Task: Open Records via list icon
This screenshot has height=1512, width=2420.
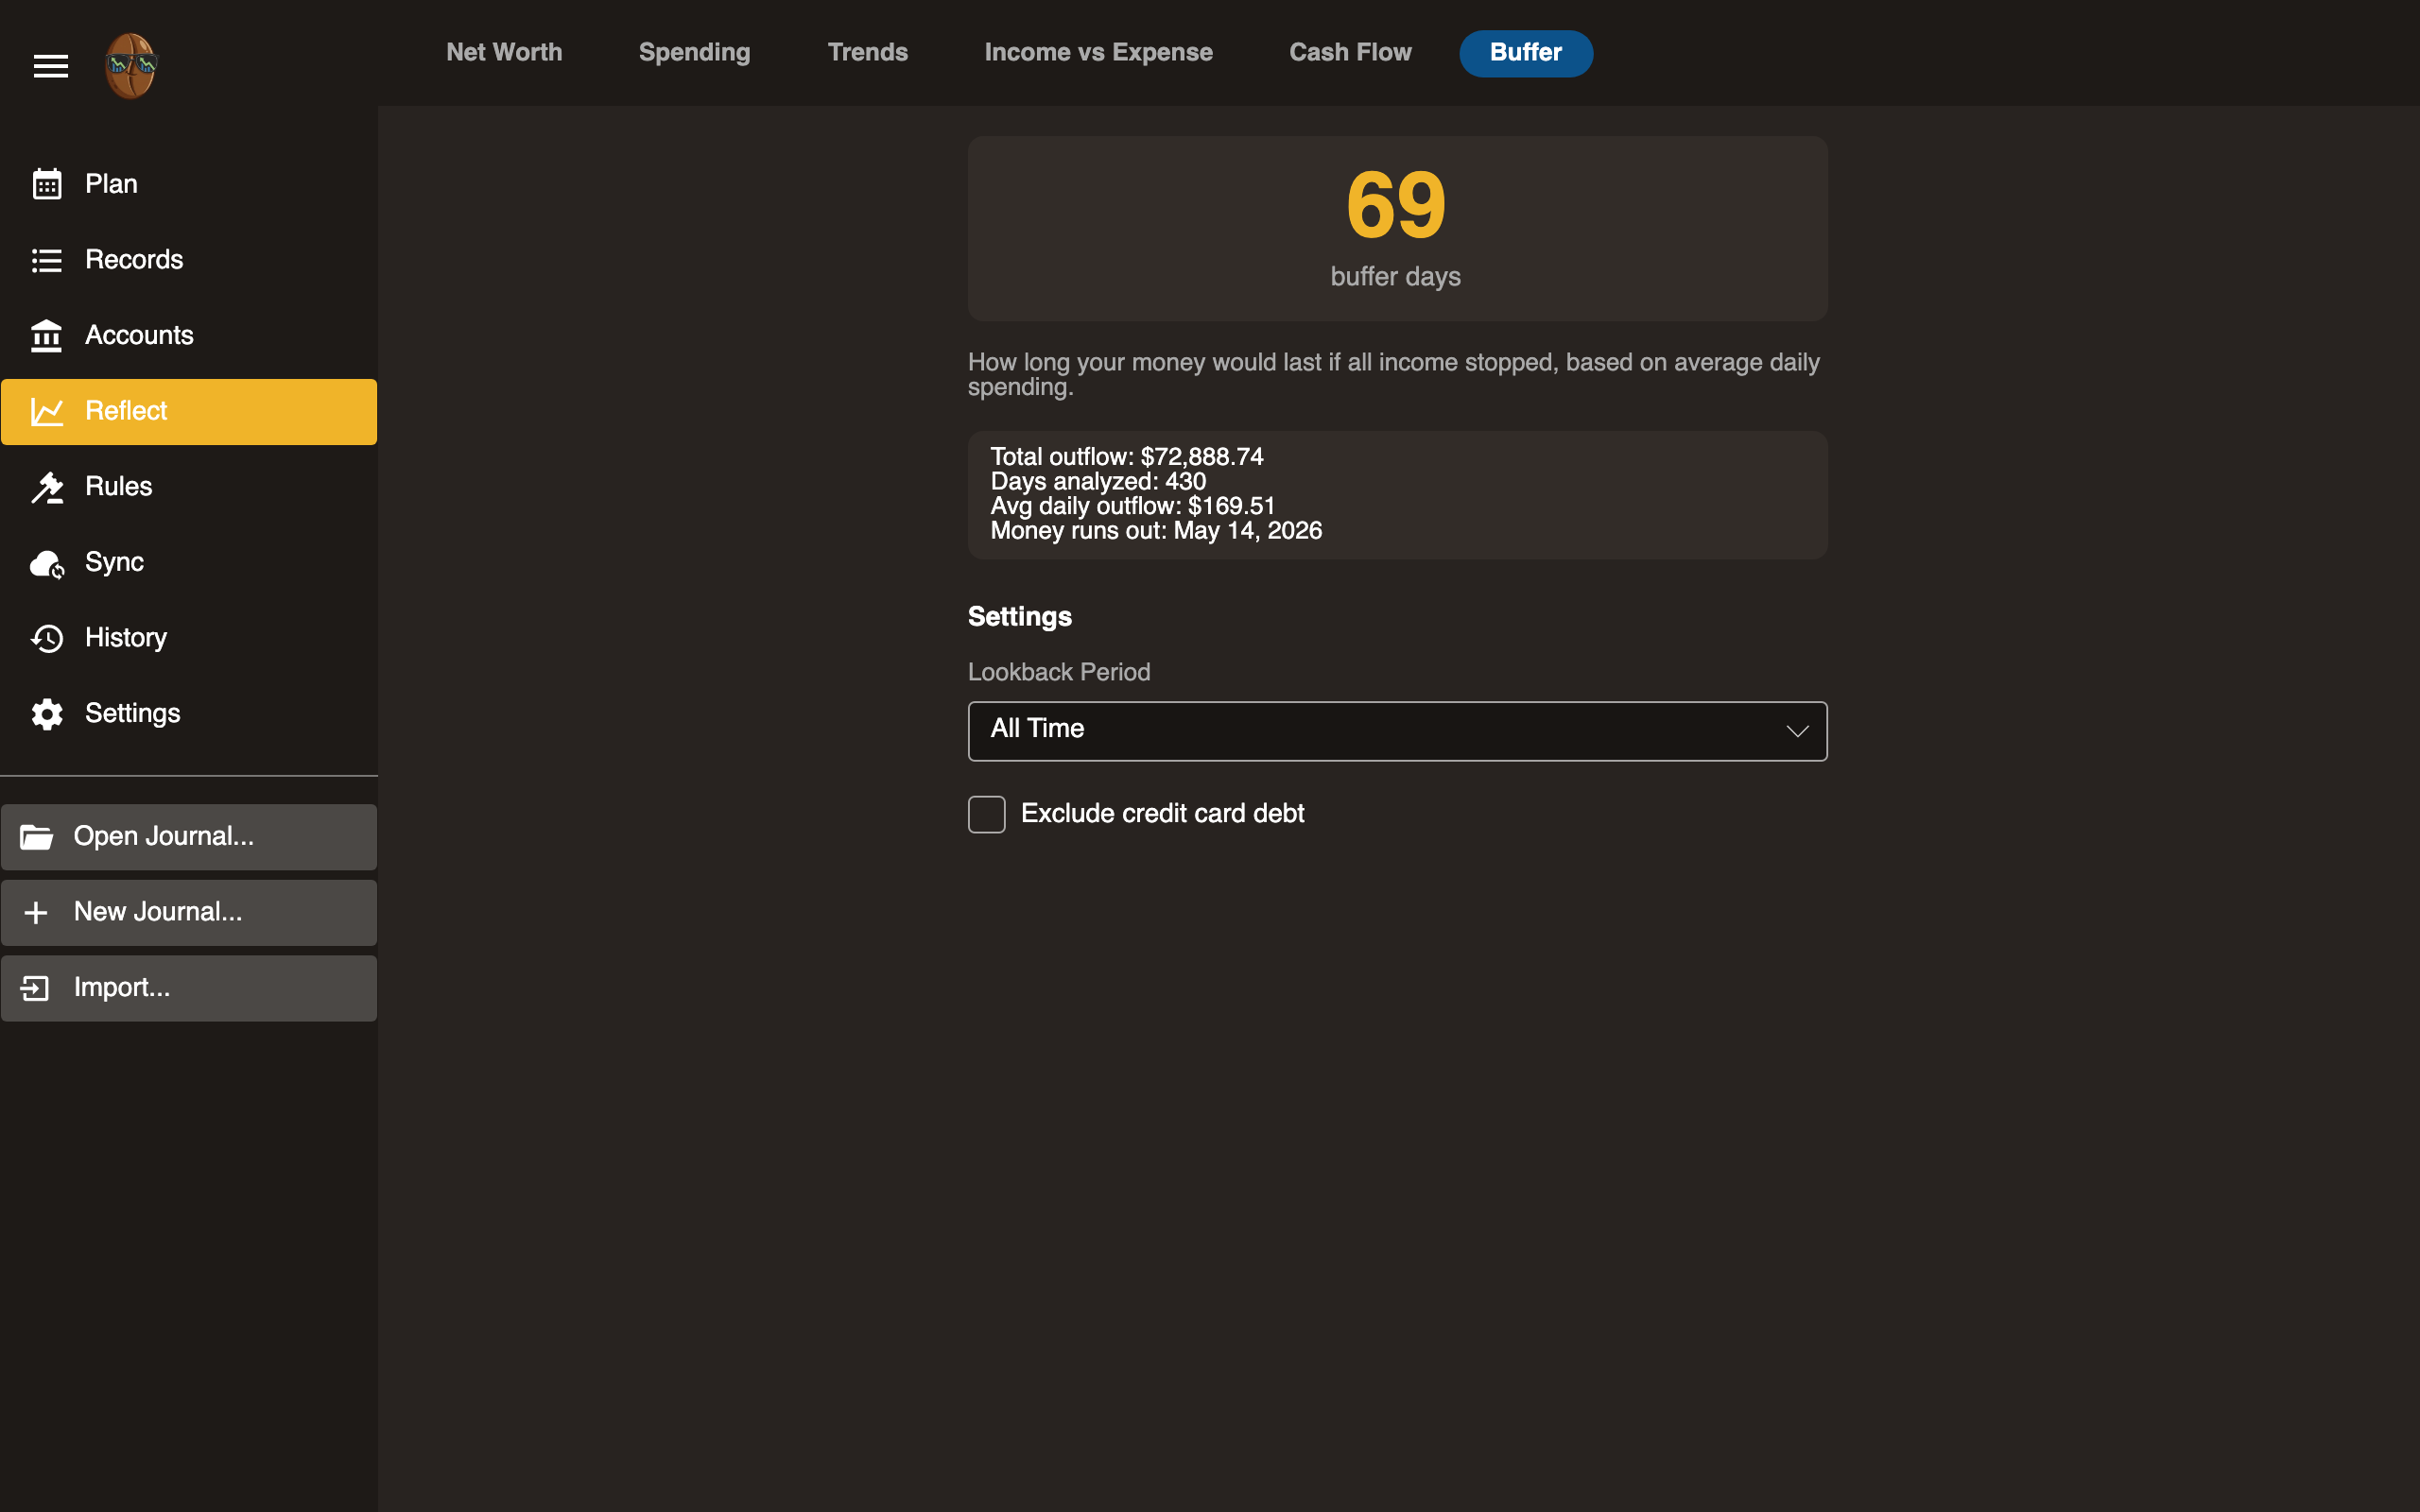Action: coord(47,260)
